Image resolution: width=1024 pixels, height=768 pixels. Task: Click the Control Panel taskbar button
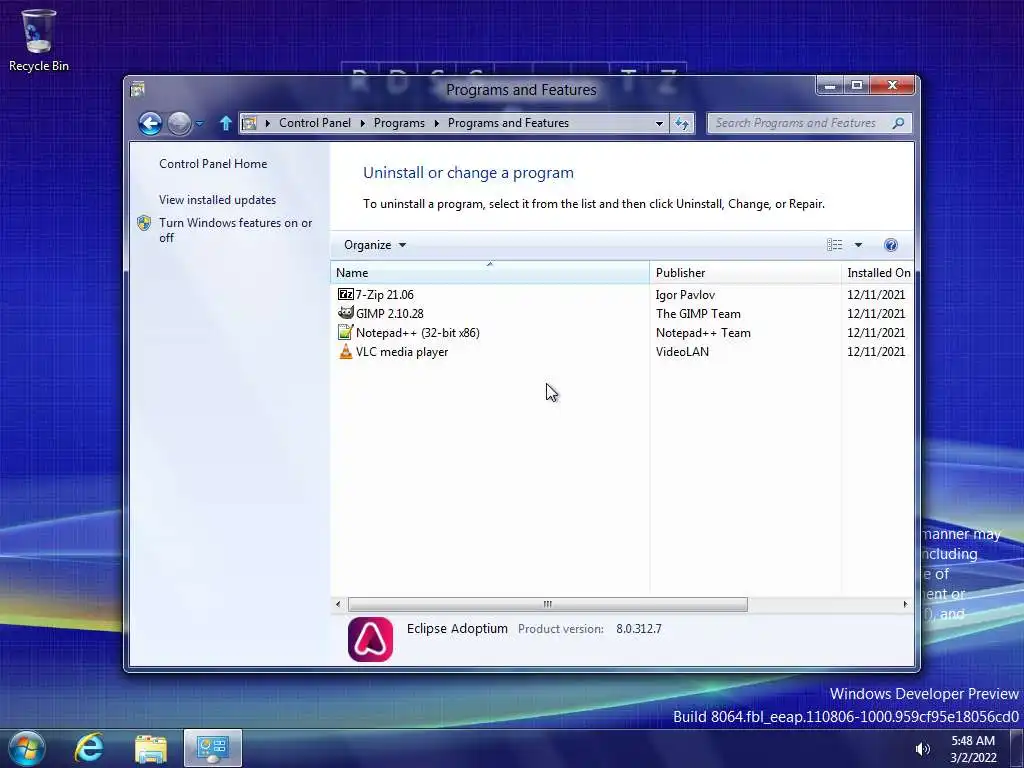[x=213, y=748]
